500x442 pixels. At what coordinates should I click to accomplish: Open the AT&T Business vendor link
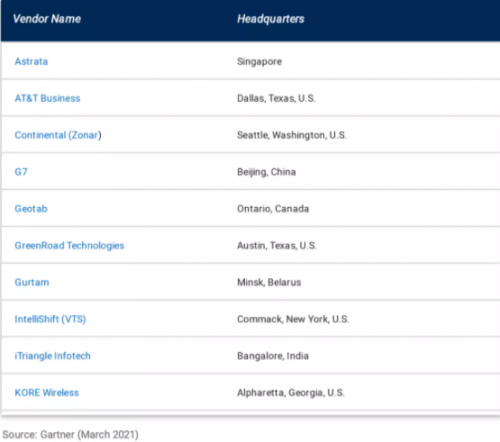point(47,98)
